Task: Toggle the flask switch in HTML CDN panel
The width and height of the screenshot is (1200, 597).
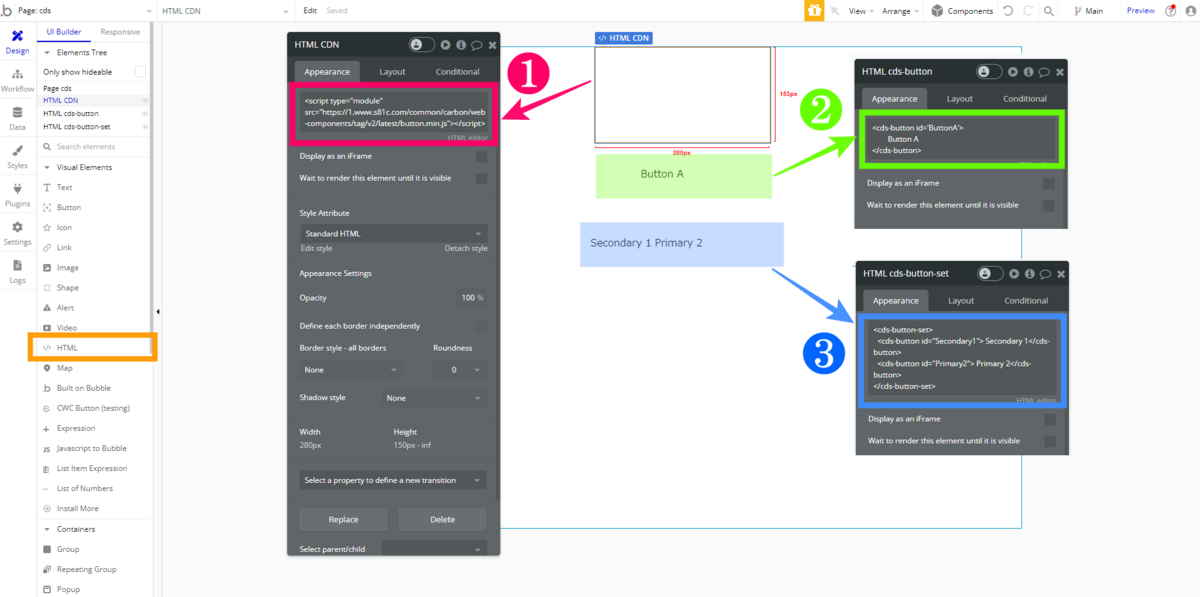Action: click(422, 45)
